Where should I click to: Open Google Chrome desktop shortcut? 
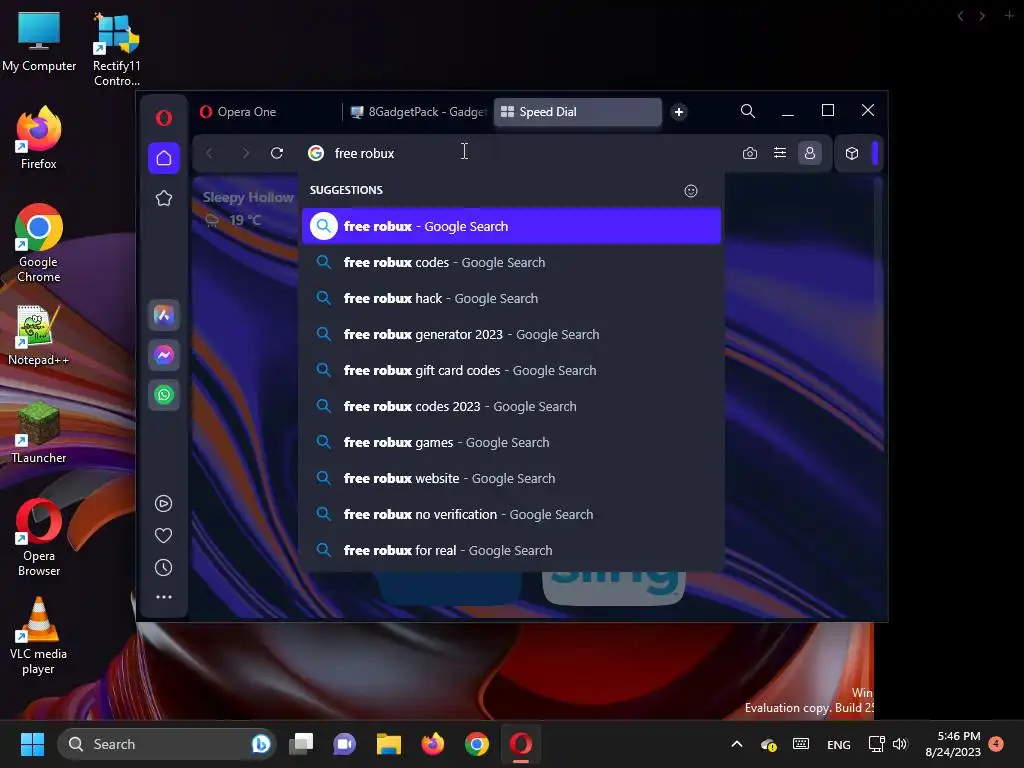point(39,243)
